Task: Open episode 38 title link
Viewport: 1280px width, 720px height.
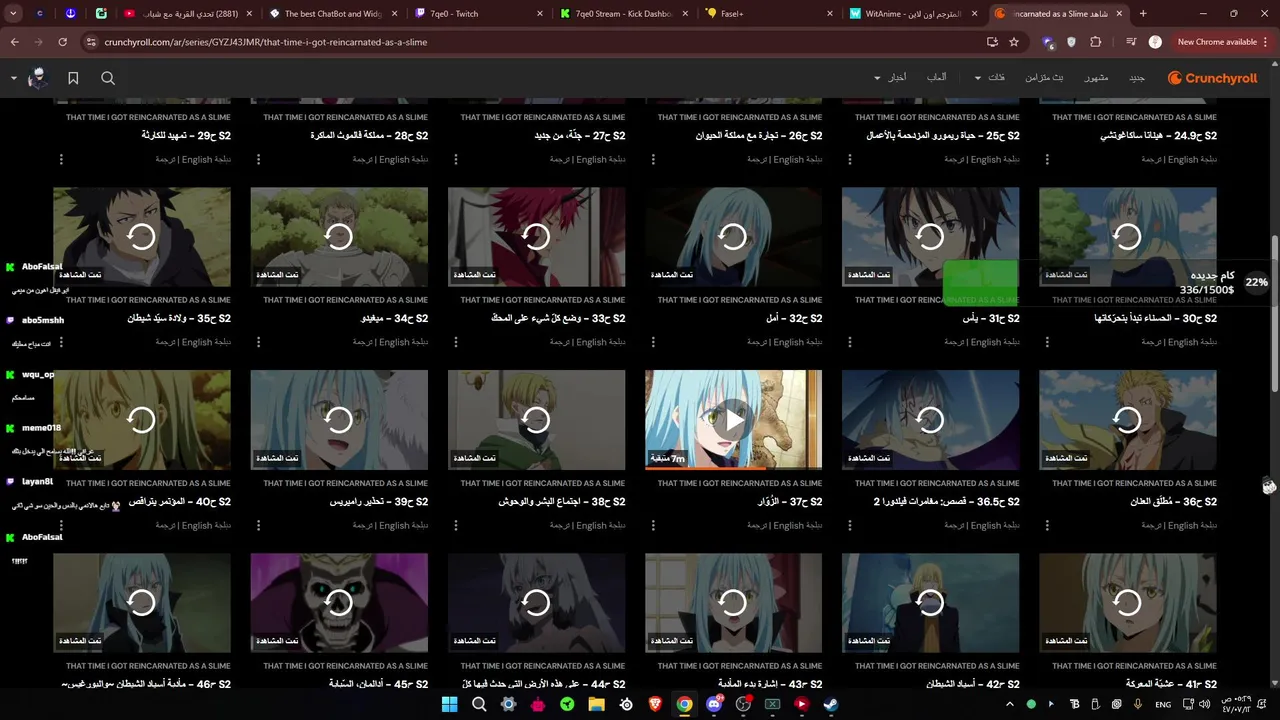Action: (562, 502)
